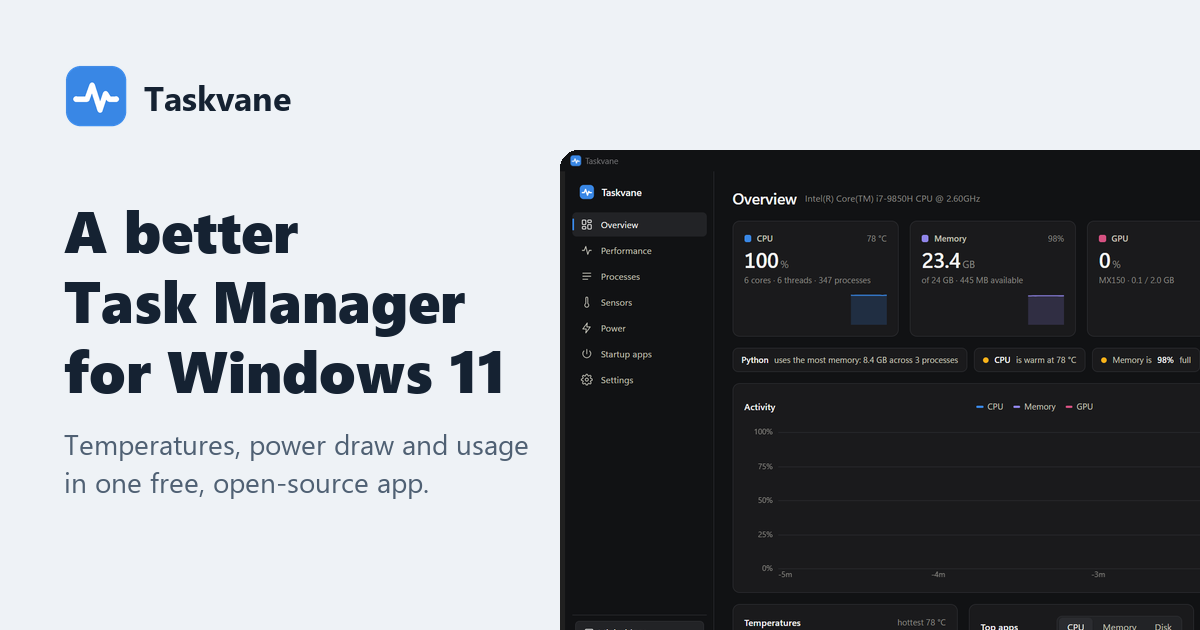The width and height of the screenshot is (1200, 630).
Task: Click the pink square beside GPU card title
Action: tap(1102, 239)
